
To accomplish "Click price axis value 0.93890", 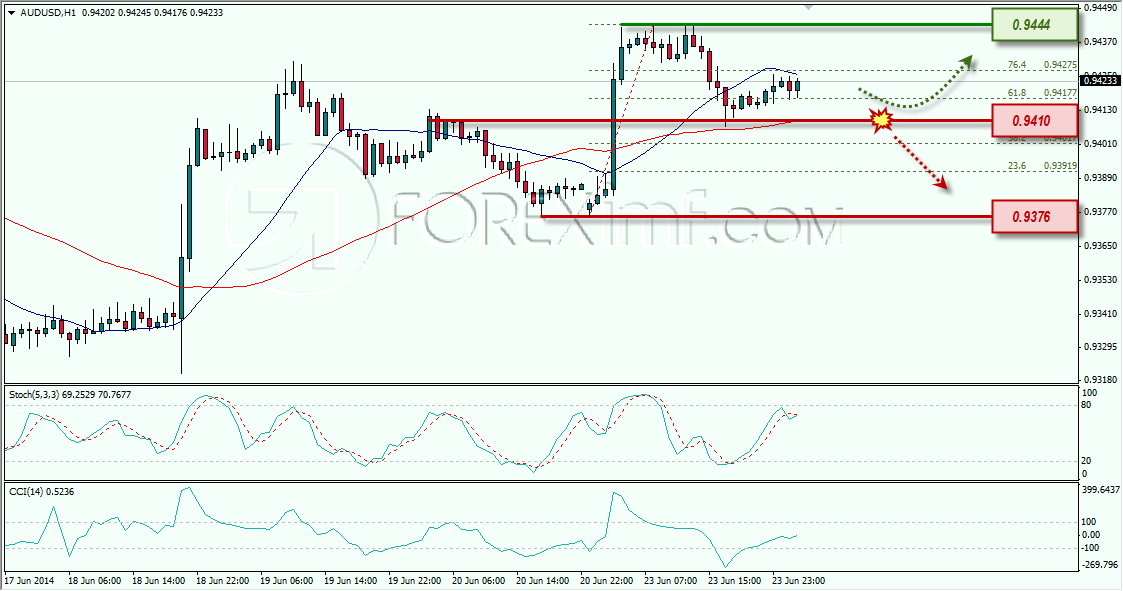I will [x=1099, y=178].
